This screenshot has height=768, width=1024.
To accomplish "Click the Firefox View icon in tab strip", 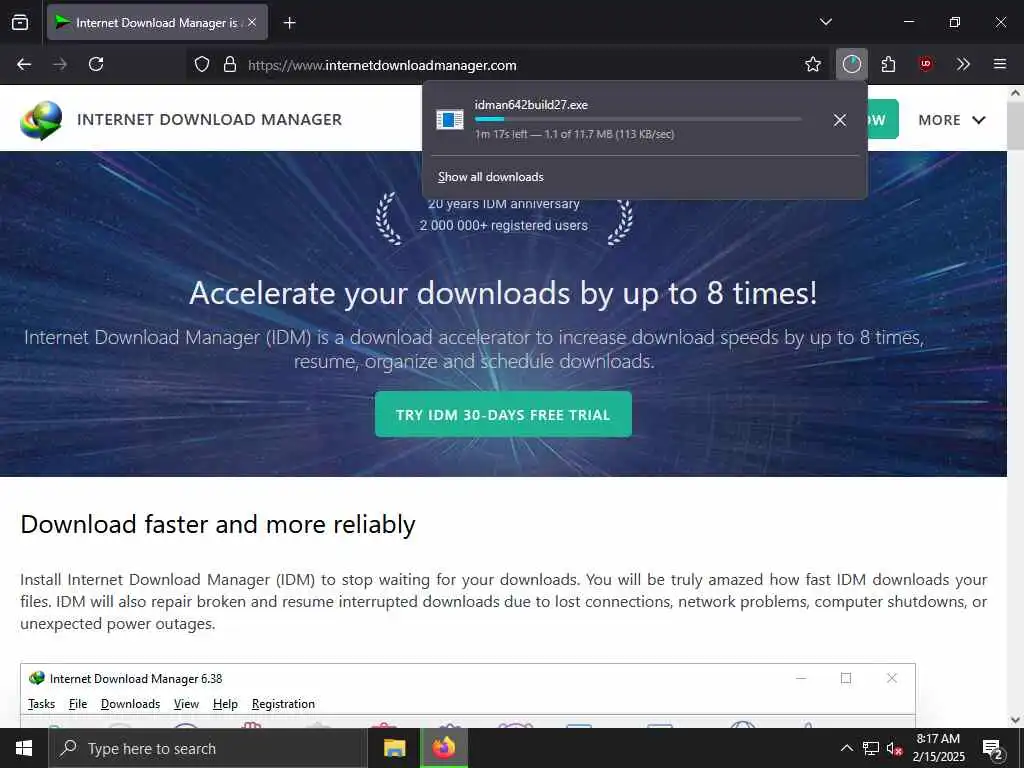I will (20, 22).
